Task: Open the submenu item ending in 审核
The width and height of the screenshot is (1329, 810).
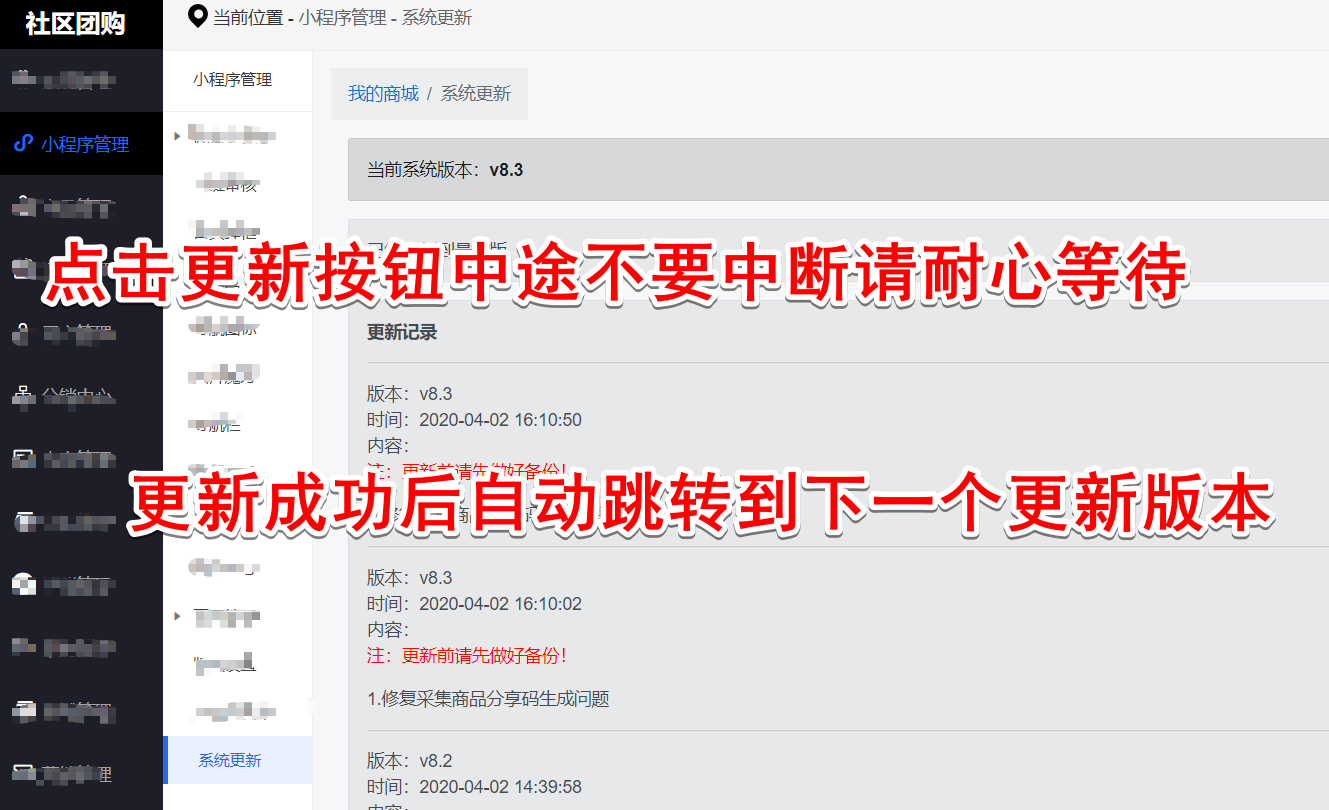Action: tap(232, 184)
